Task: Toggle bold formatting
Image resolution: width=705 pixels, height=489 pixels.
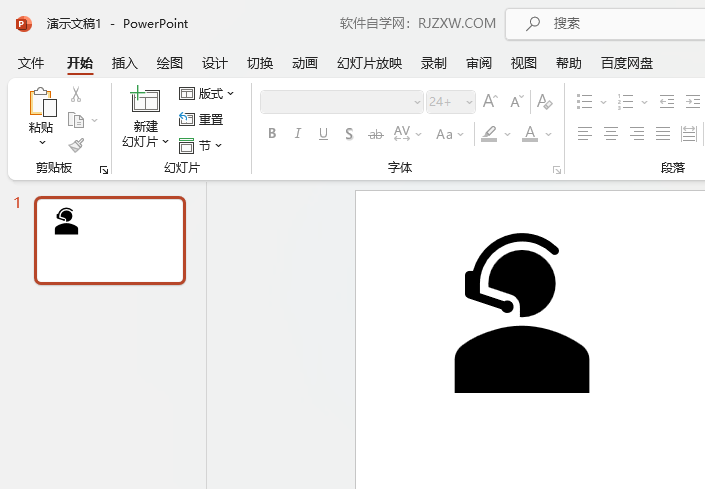Action: tap(272, 133)
